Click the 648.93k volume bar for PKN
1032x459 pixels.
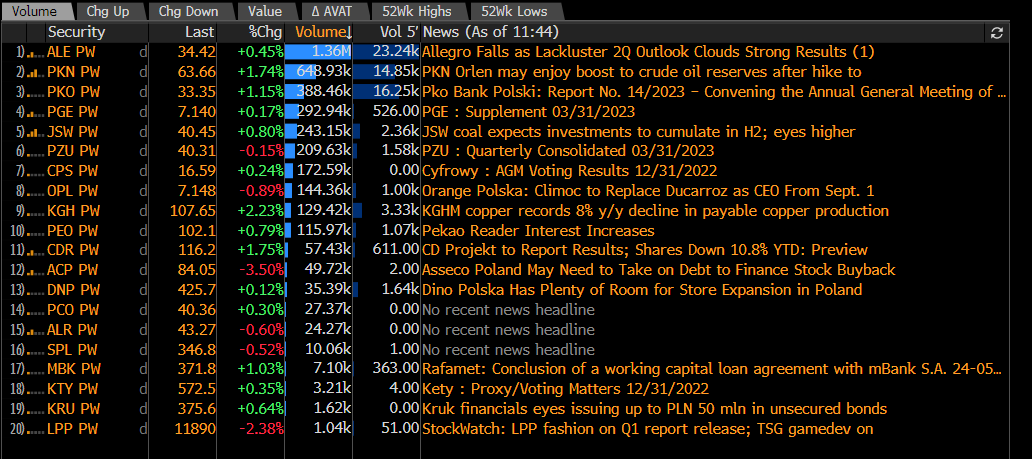click(319, 72)
